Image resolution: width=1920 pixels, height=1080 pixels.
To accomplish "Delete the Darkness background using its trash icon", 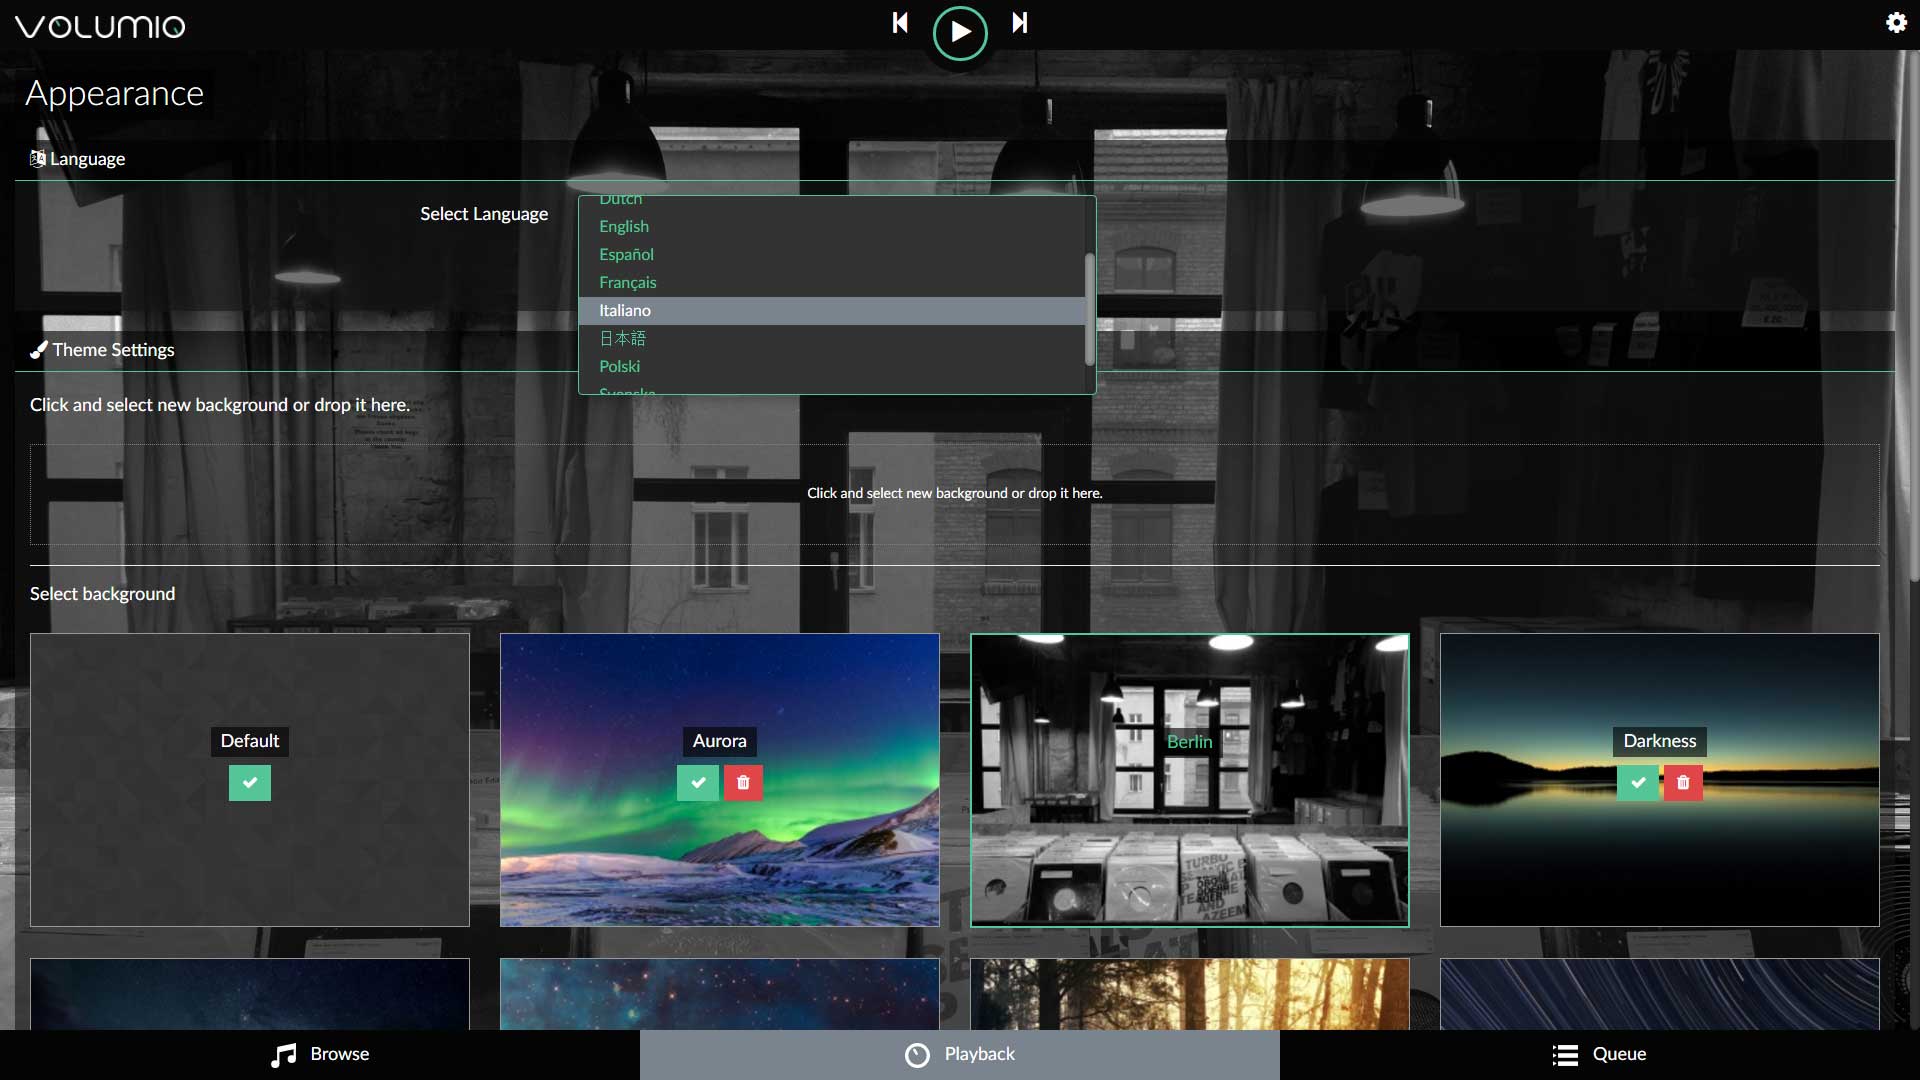I will click(1682, 783).
